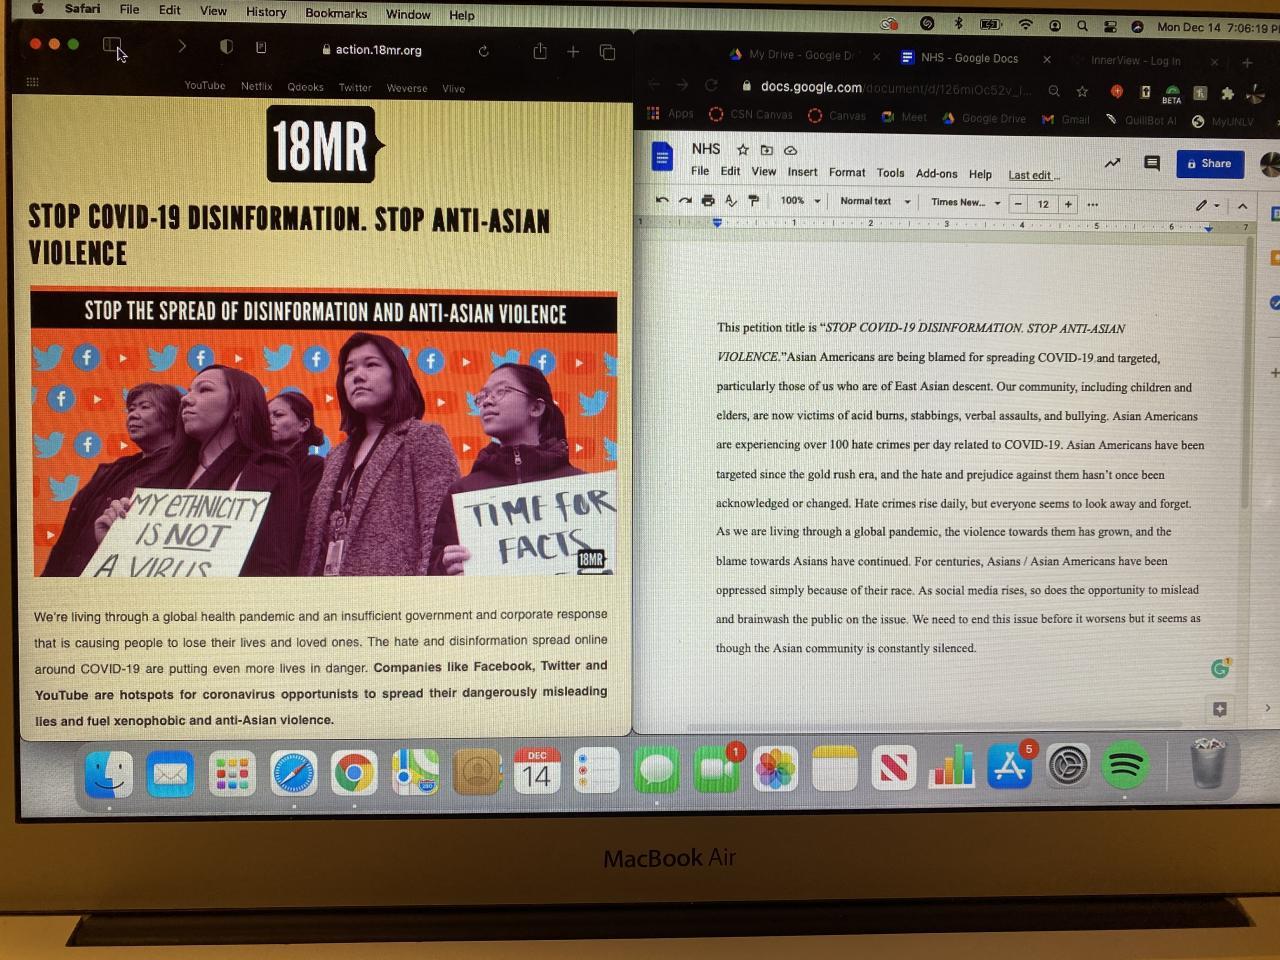Viewport: 1280px width, 960px height.
Task: Open Wi-Fi status in the menu bar
Action: pyautogui.click(x=1025, y=25)
